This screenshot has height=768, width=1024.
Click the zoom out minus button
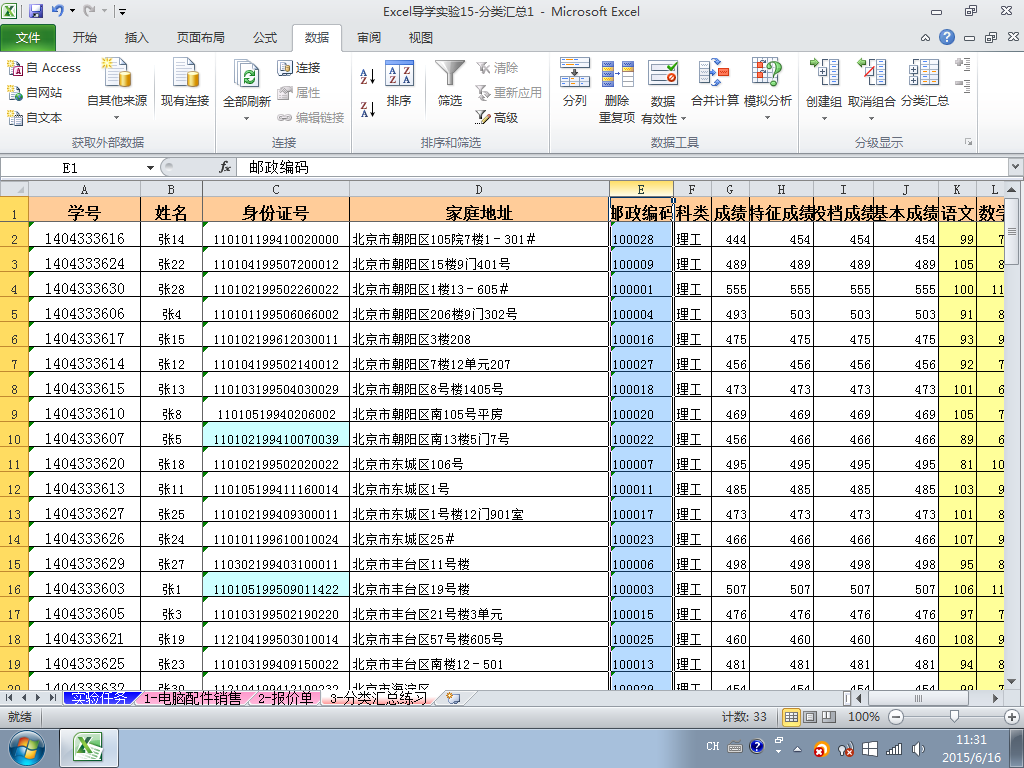(896, 717)
